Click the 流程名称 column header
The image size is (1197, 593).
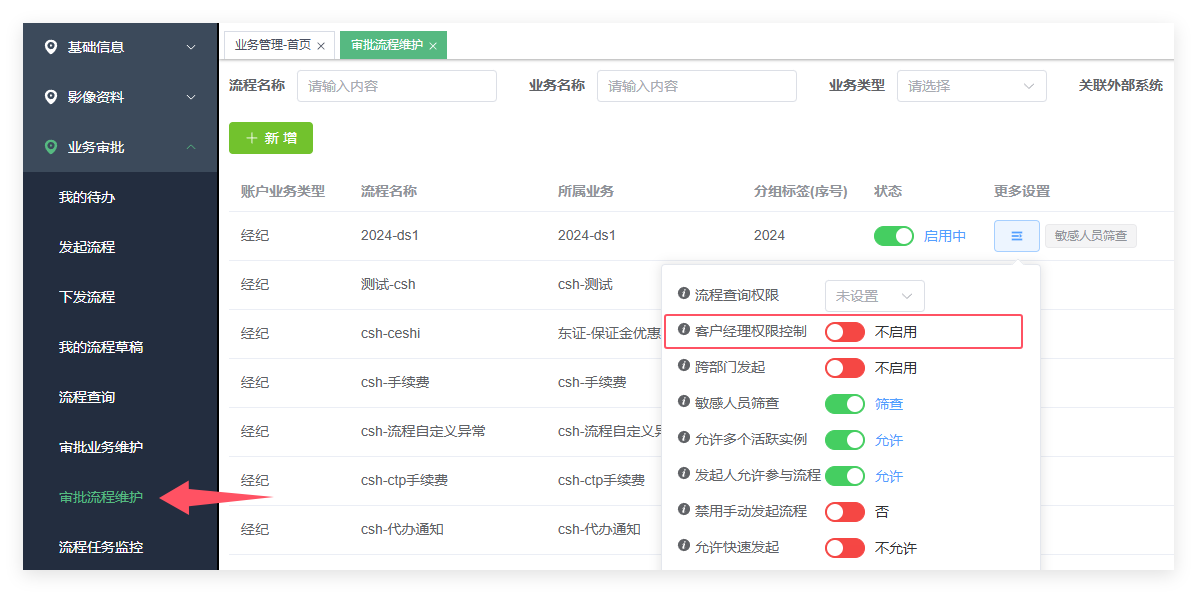pyautogui.click(x=389, y=192)
